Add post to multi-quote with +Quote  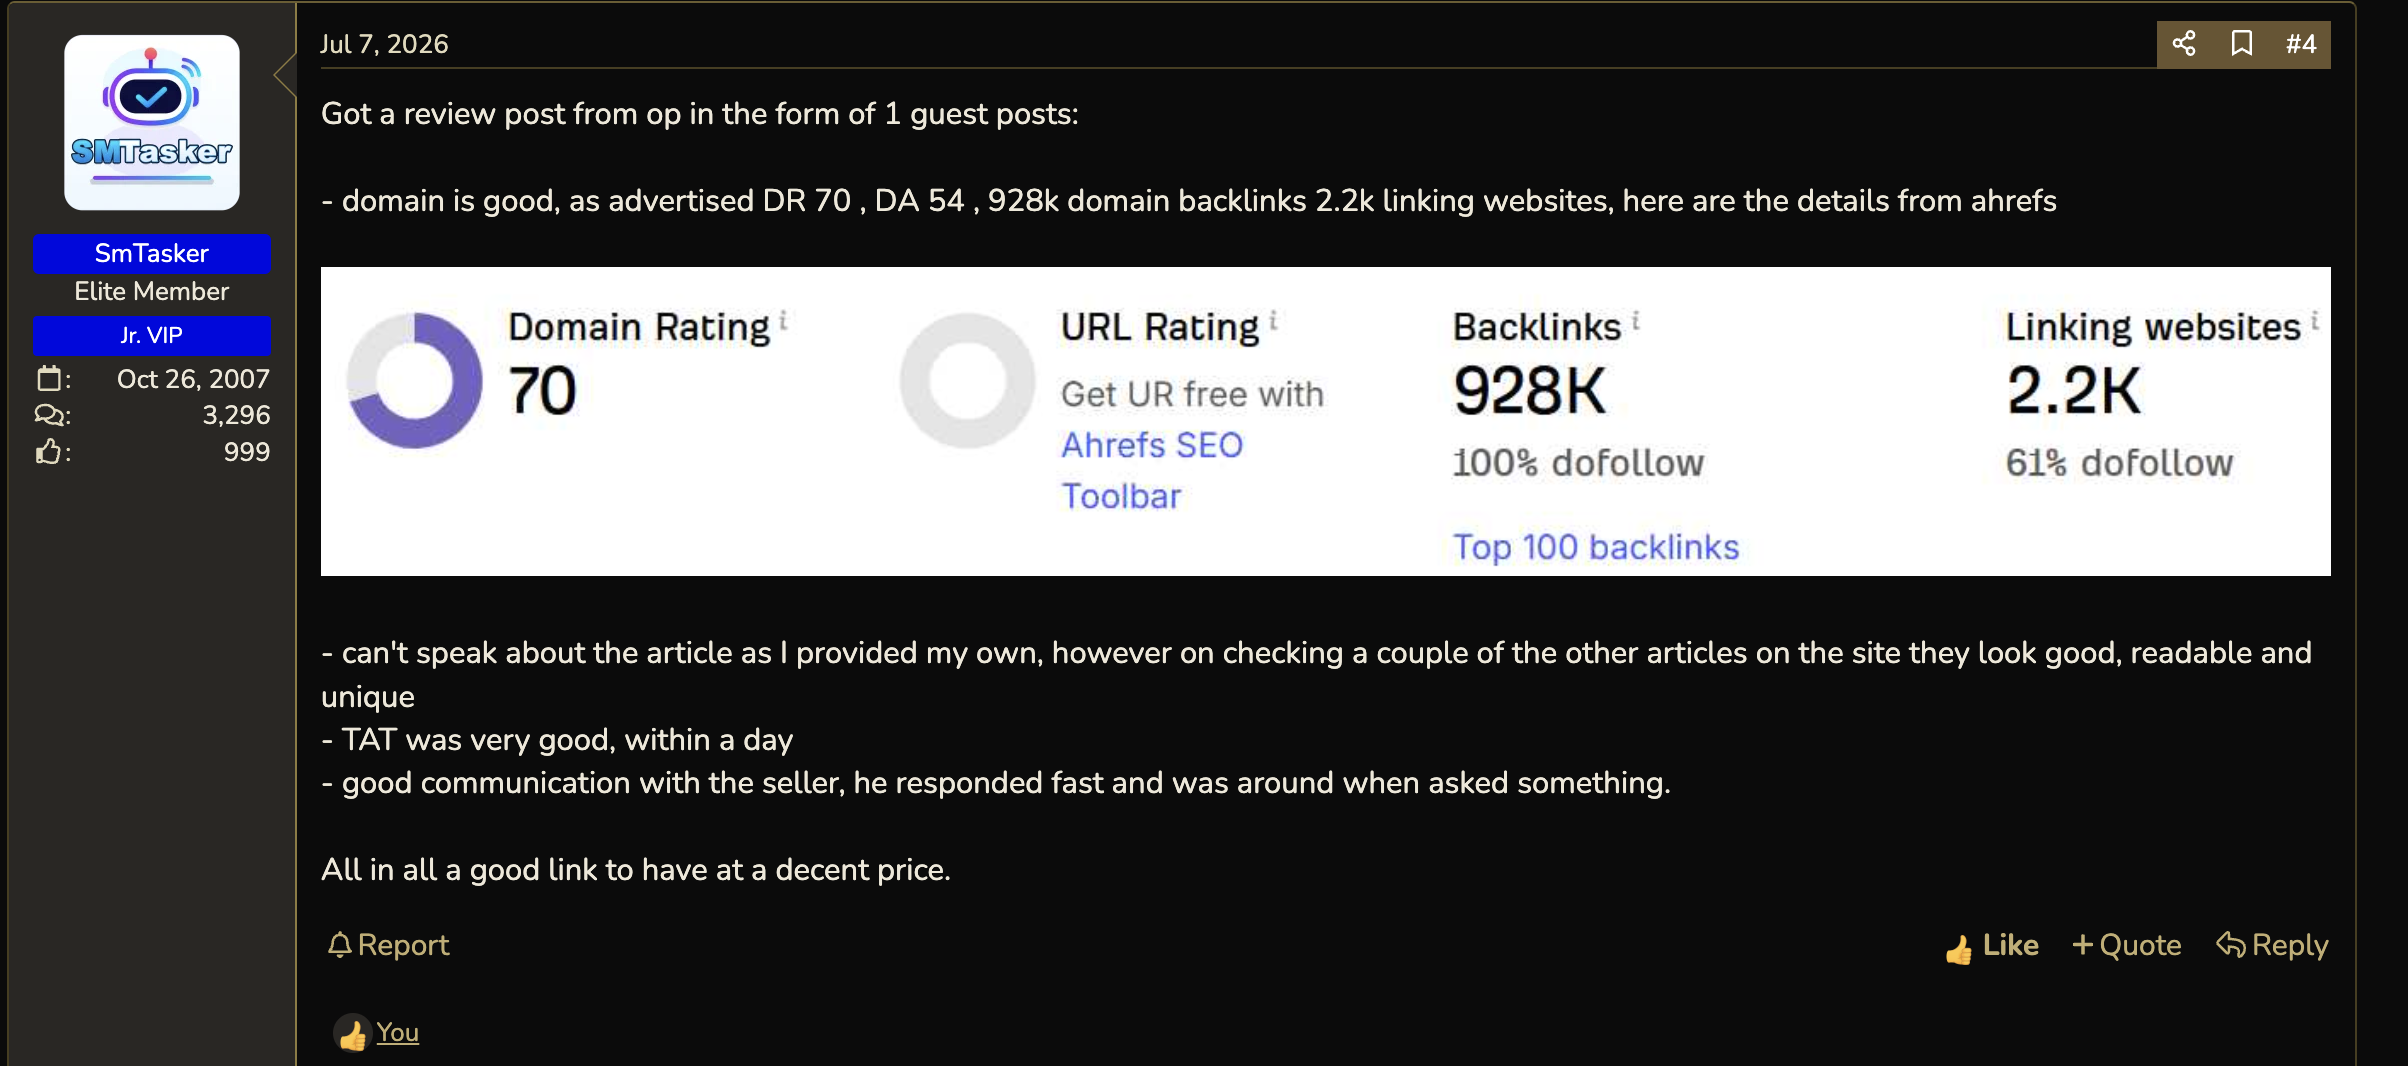[x=2127, y=945]
